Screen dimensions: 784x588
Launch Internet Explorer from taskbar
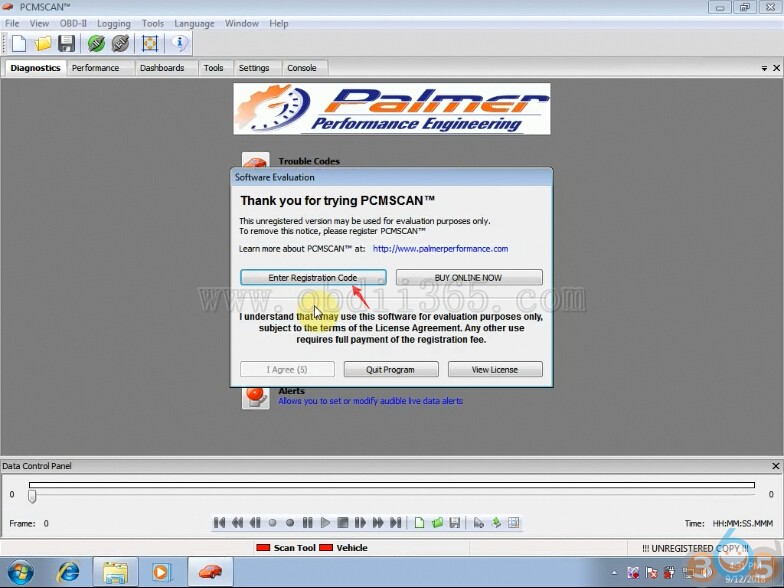click(68, 572)
